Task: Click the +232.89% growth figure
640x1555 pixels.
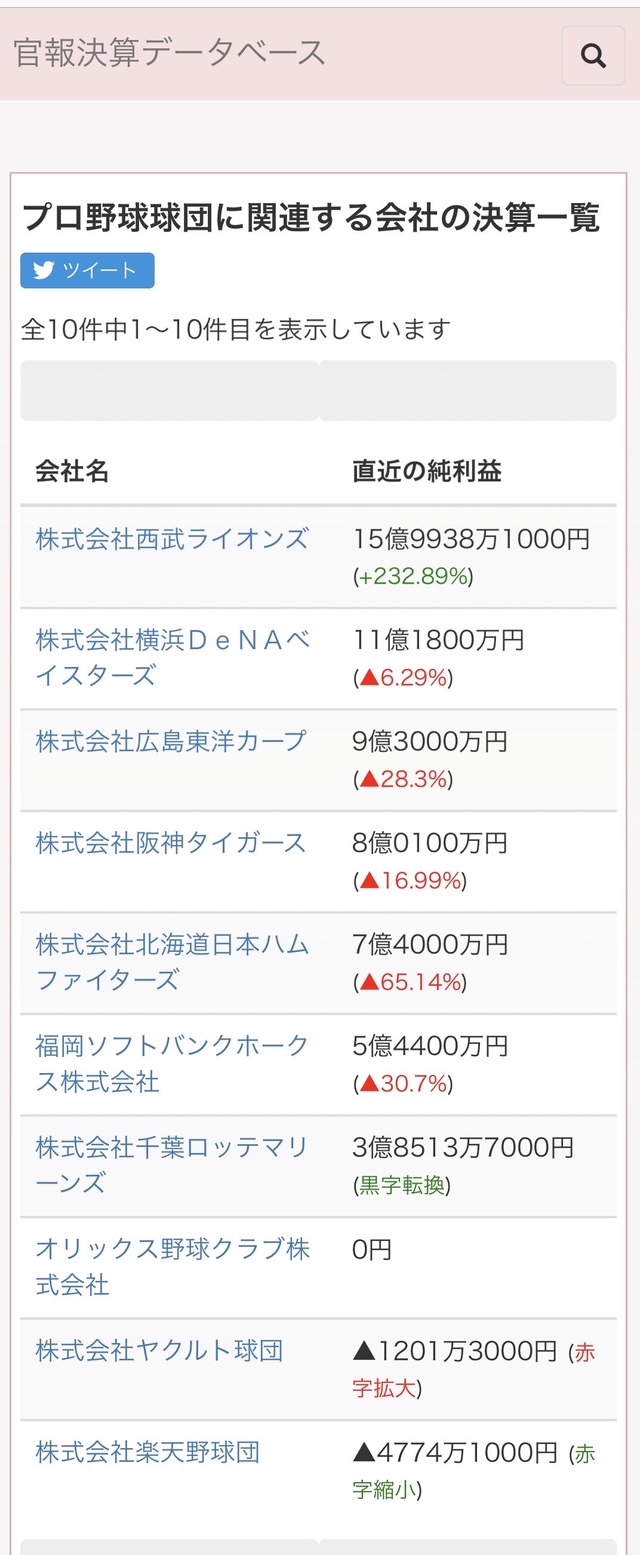Action: [413, 577]
